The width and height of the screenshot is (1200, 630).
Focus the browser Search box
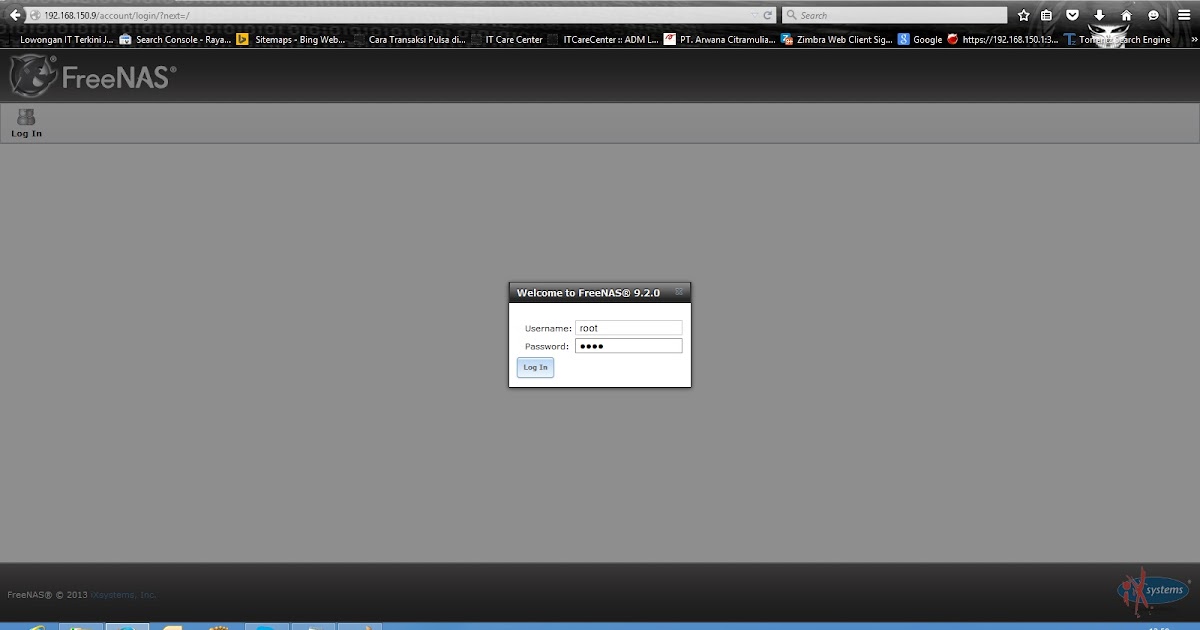[894, 15]
